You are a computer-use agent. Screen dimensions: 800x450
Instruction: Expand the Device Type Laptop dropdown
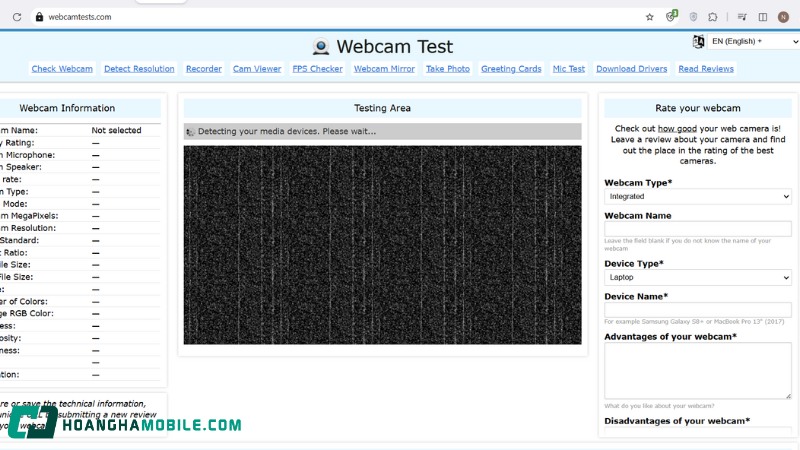point(697,278)
